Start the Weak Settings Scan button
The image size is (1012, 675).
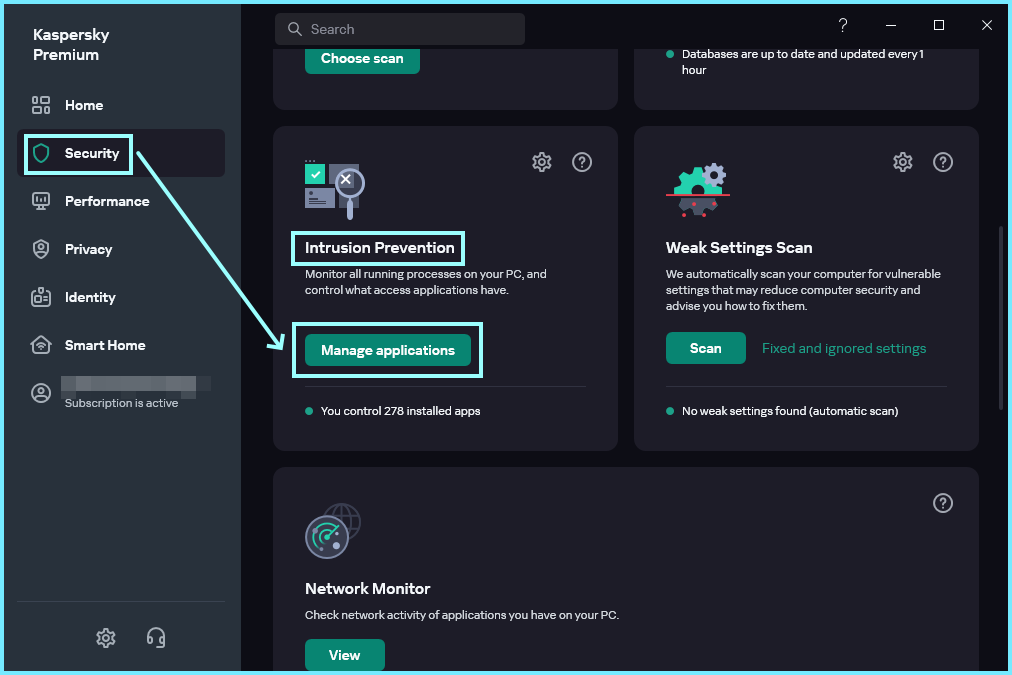[705, 348]
